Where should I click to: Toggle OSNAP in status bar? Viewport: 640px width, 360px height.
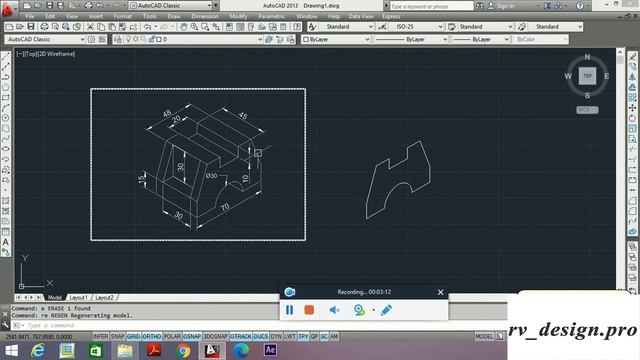[x=192, y=336]
